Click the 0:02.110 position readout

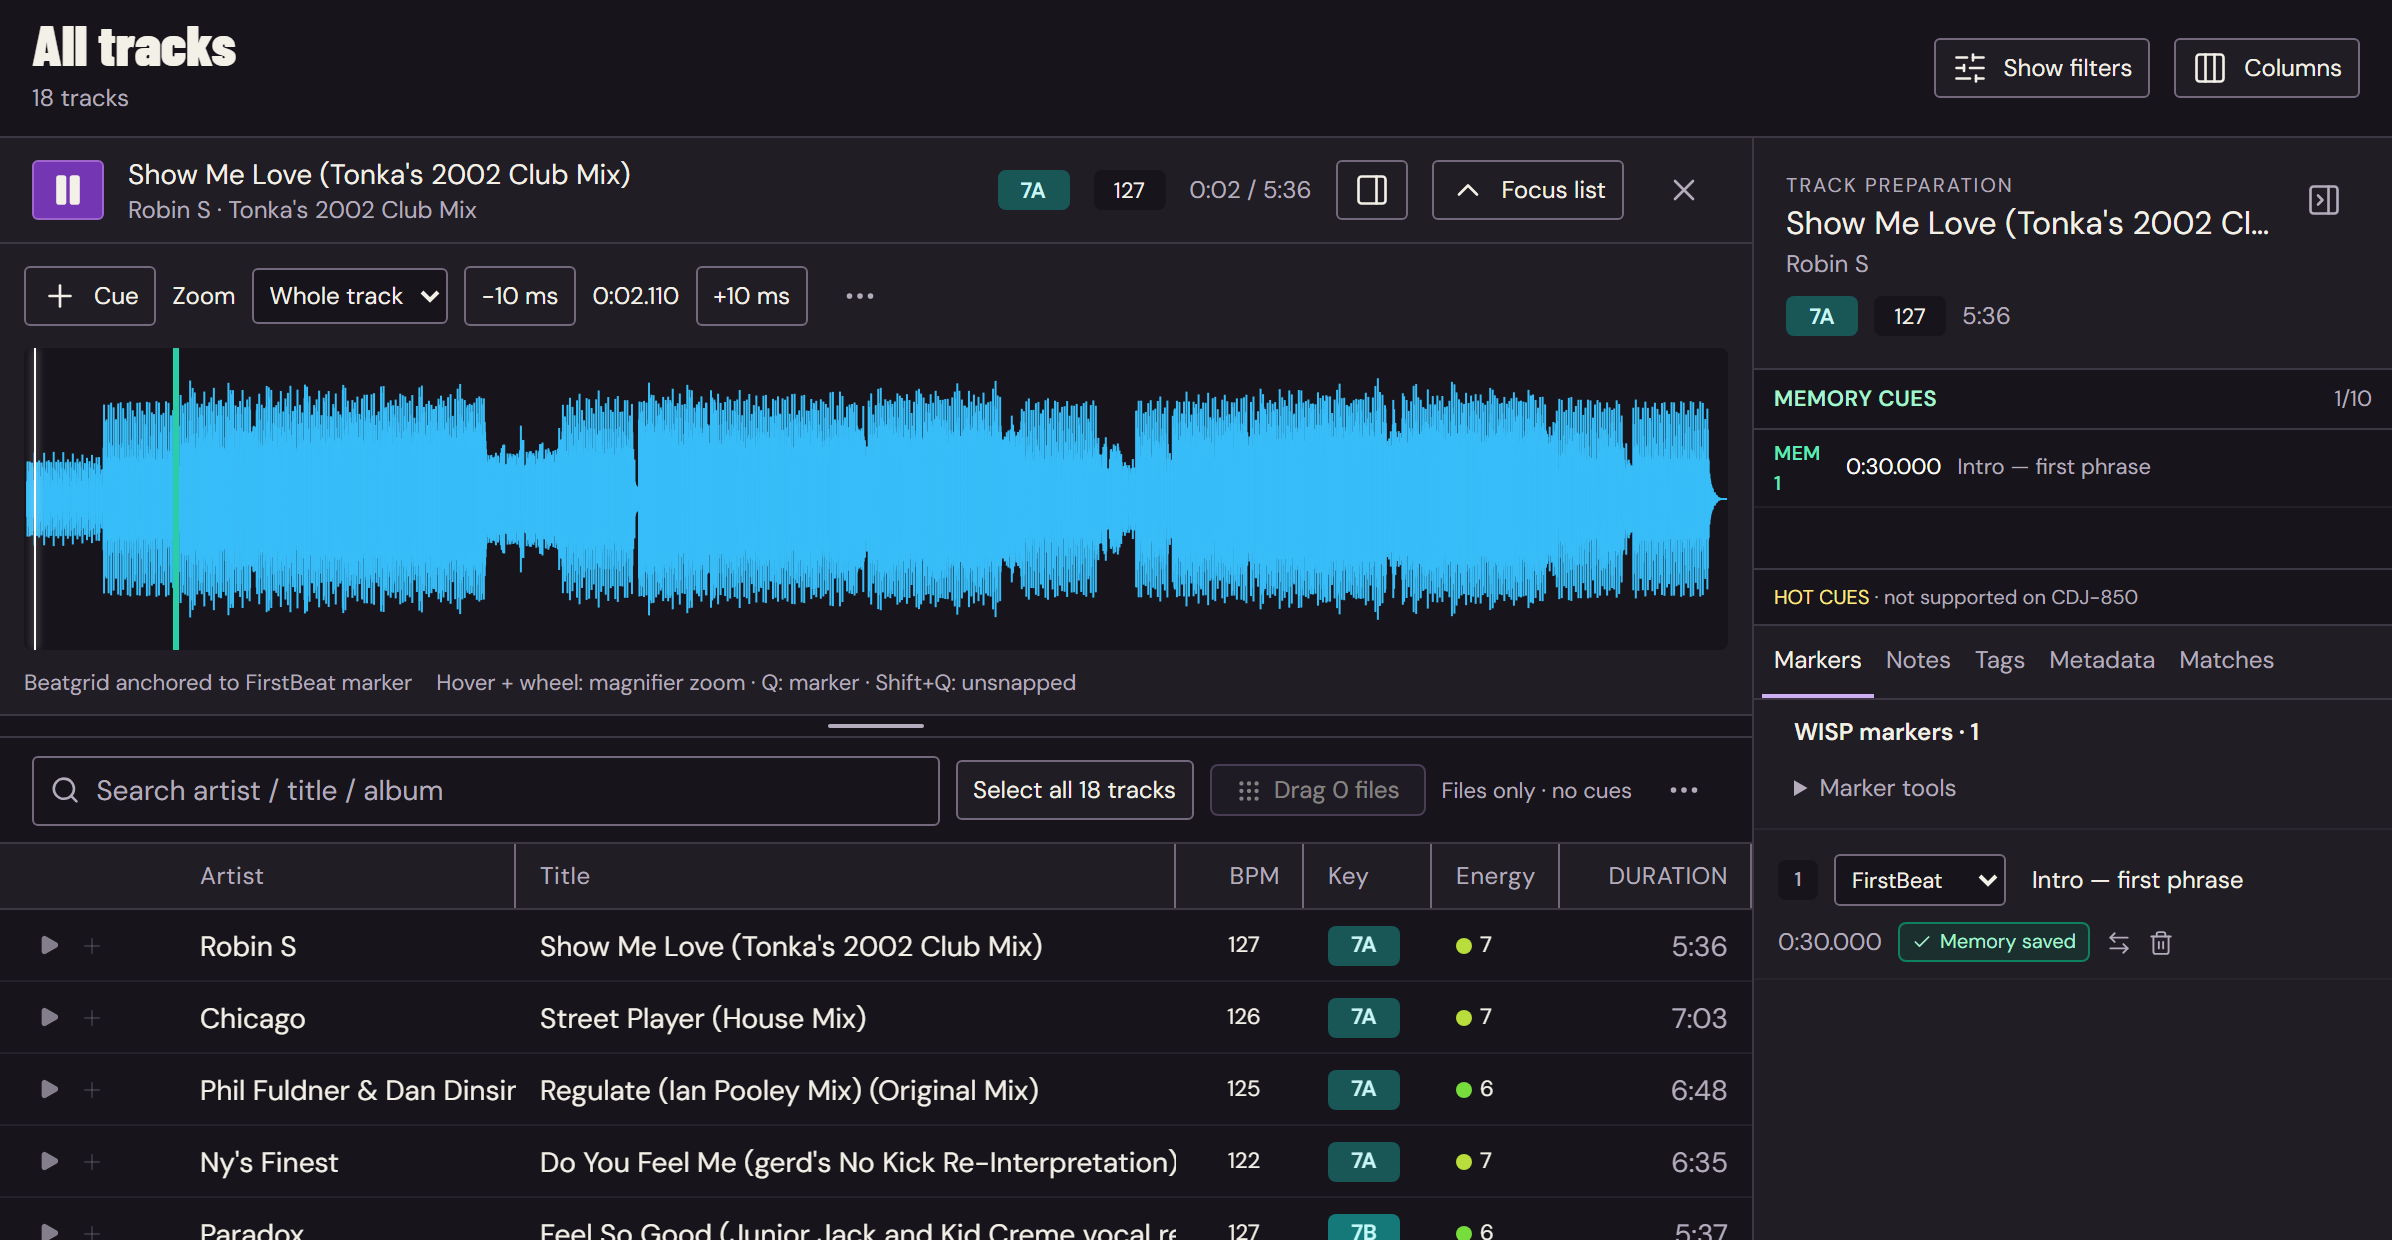pos(636,296)
